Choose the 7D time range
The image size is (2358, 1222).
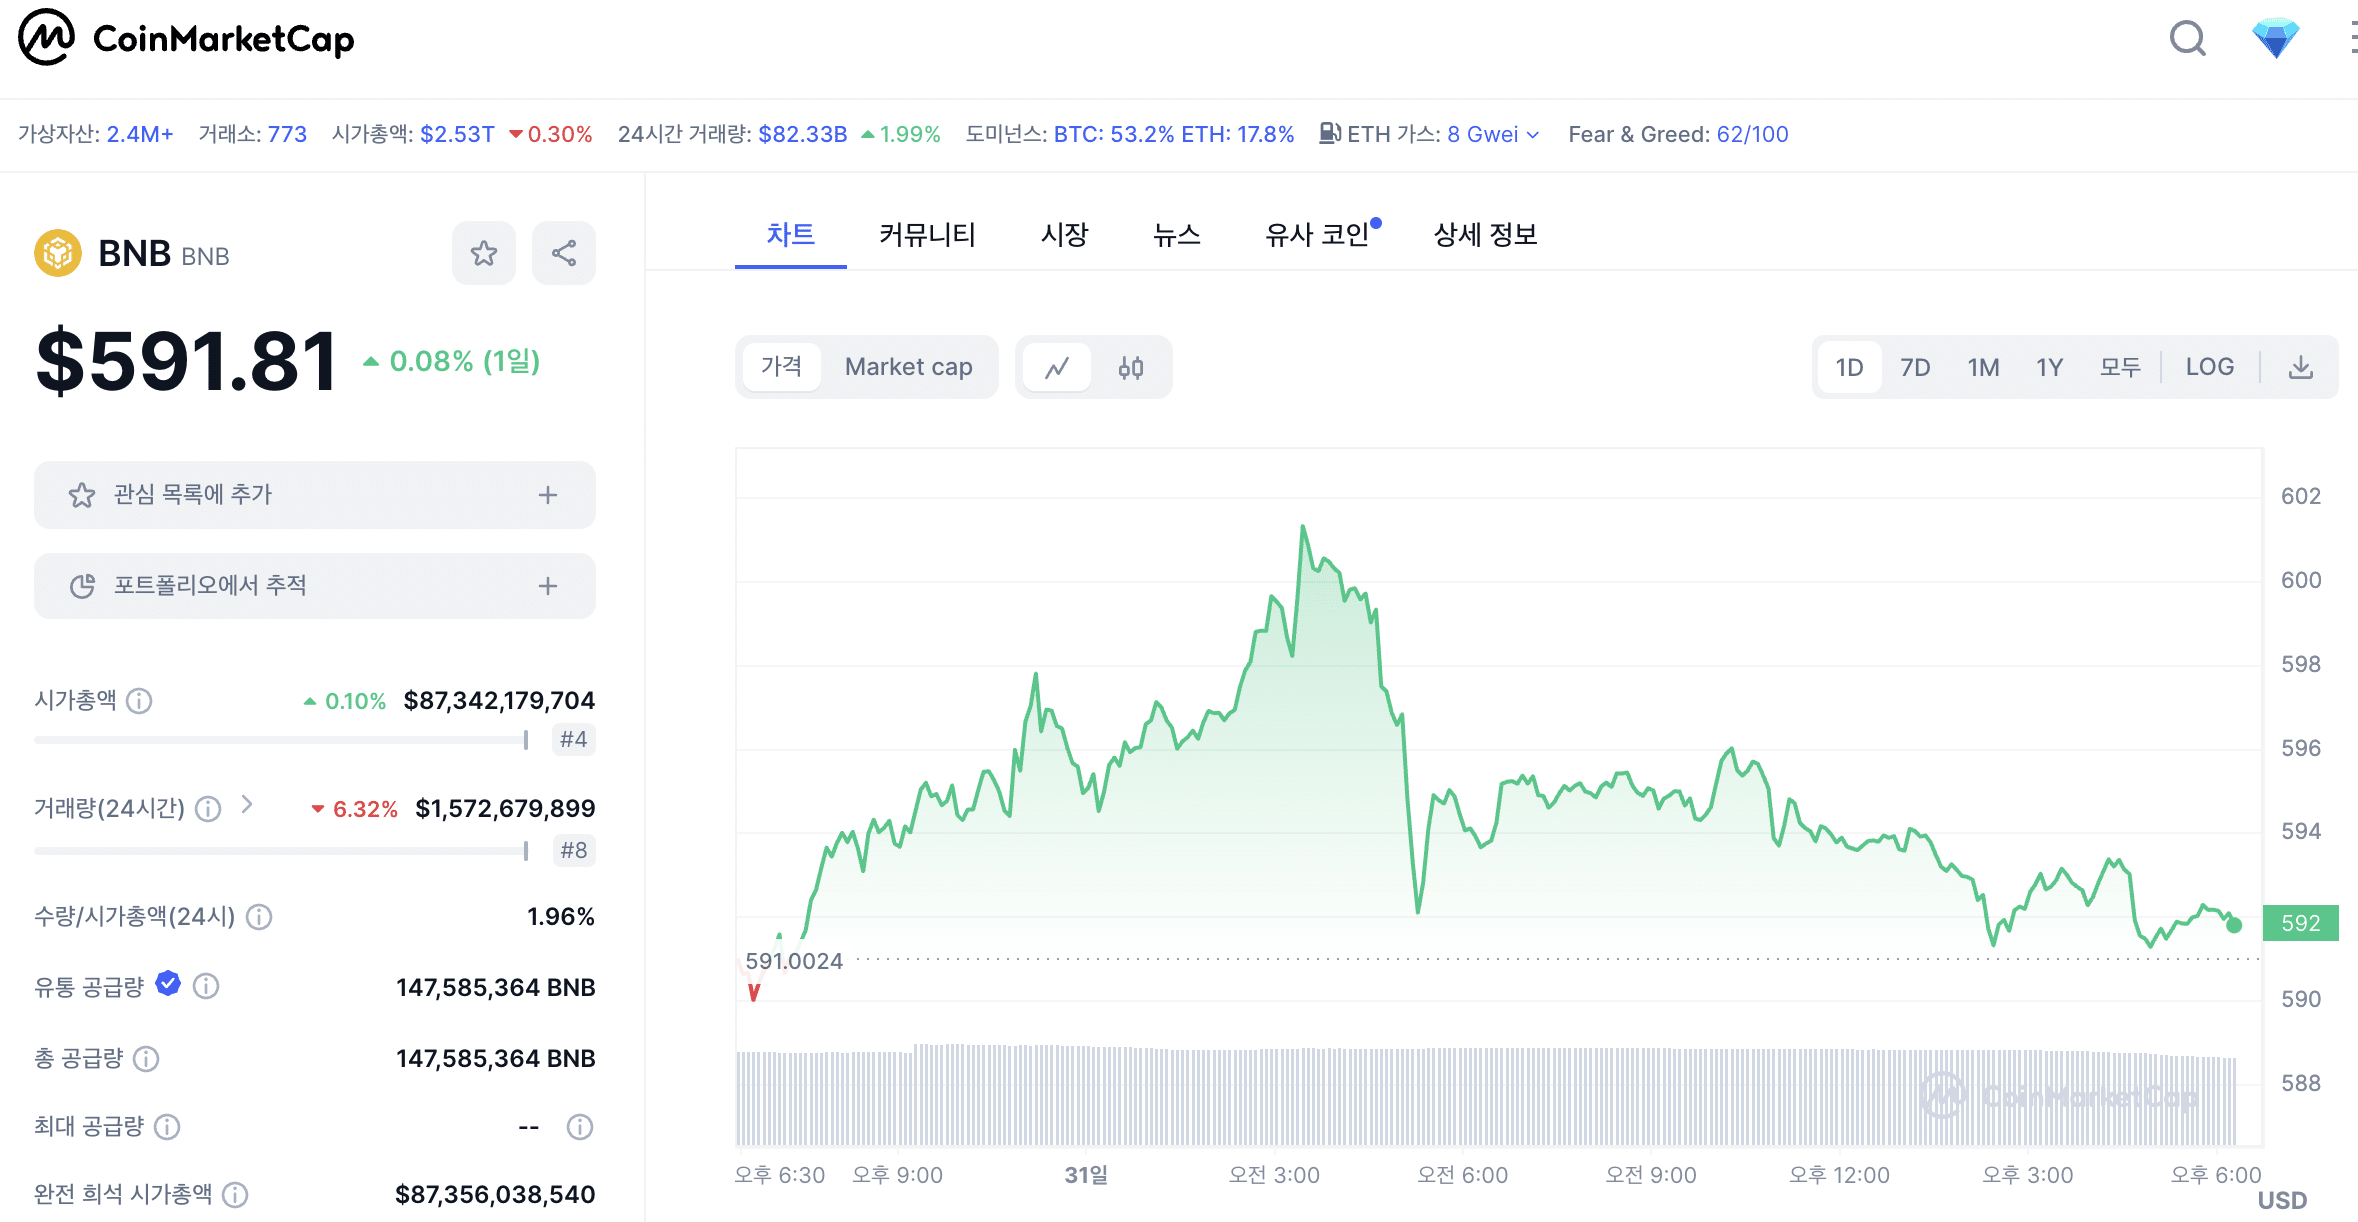1915,367
